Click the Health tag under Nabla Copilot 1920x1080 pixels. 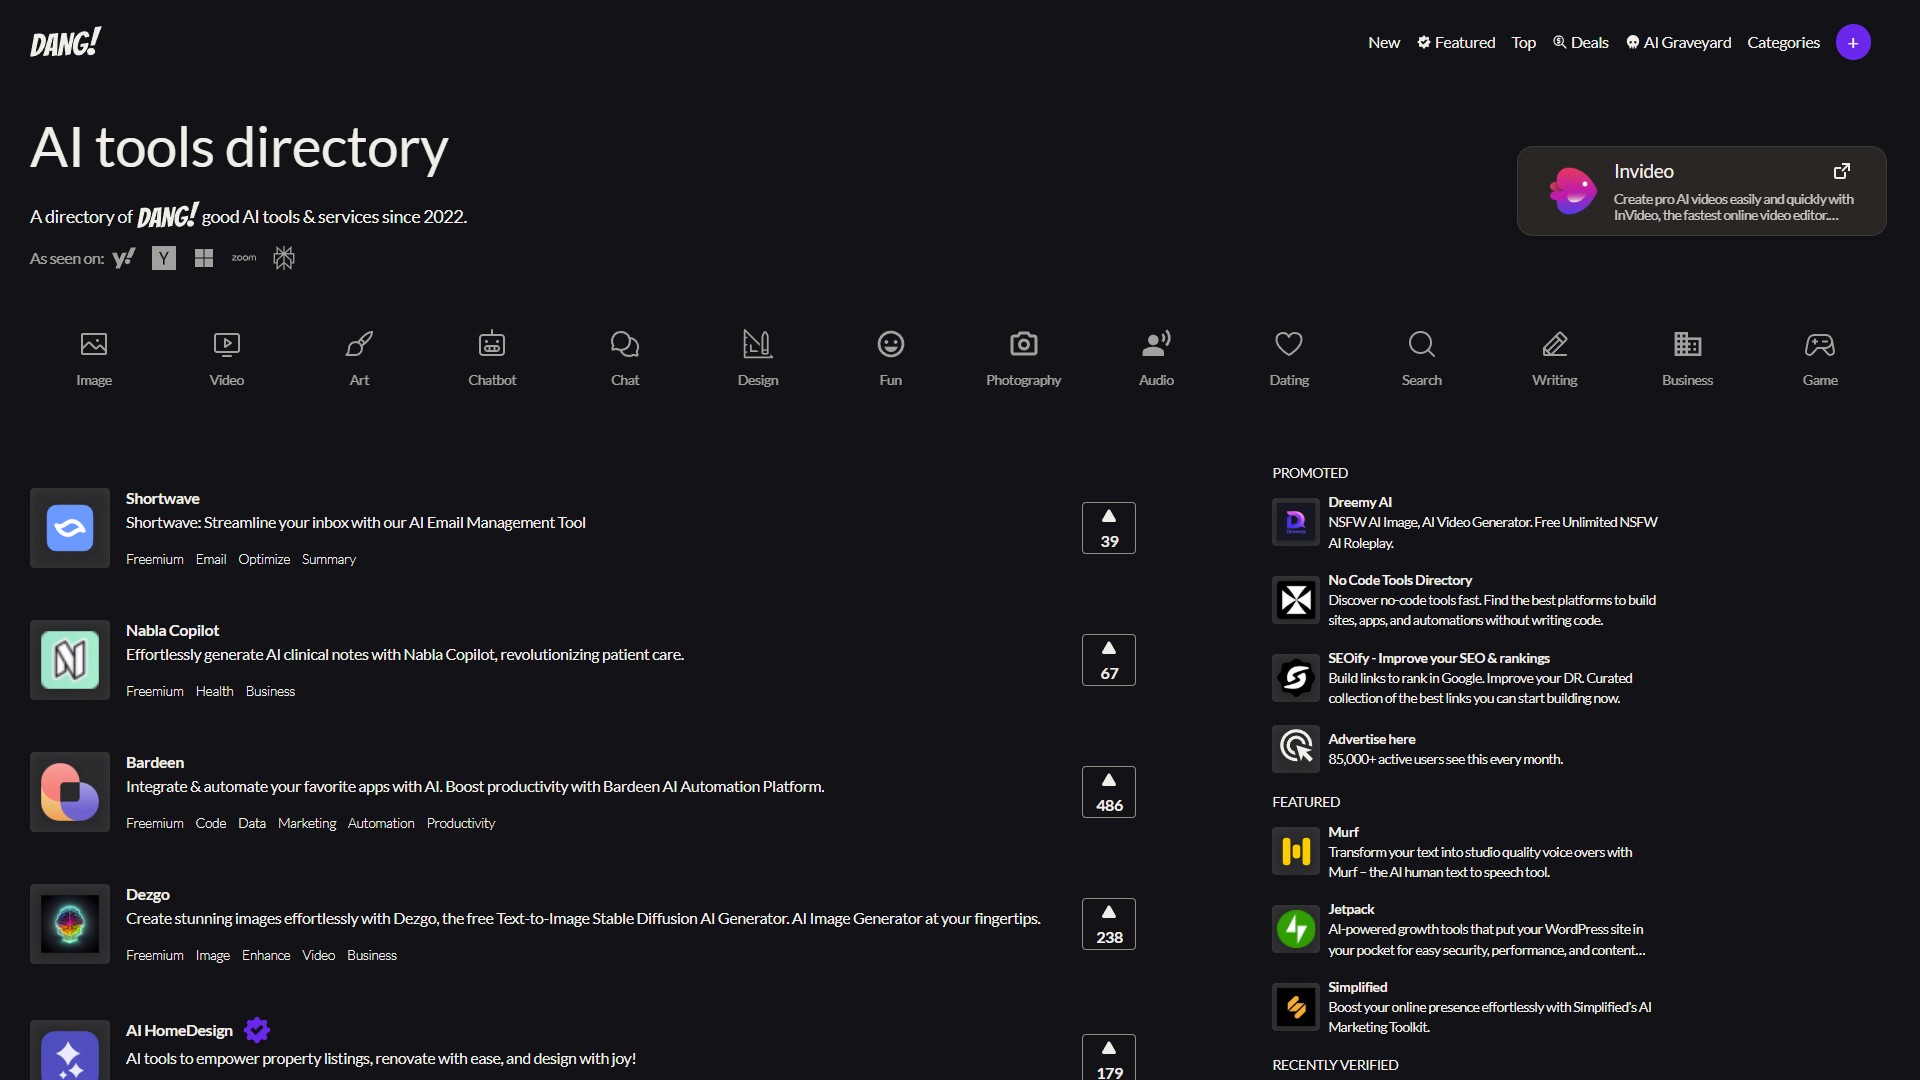pyautogui.click(x=214, y=691)
